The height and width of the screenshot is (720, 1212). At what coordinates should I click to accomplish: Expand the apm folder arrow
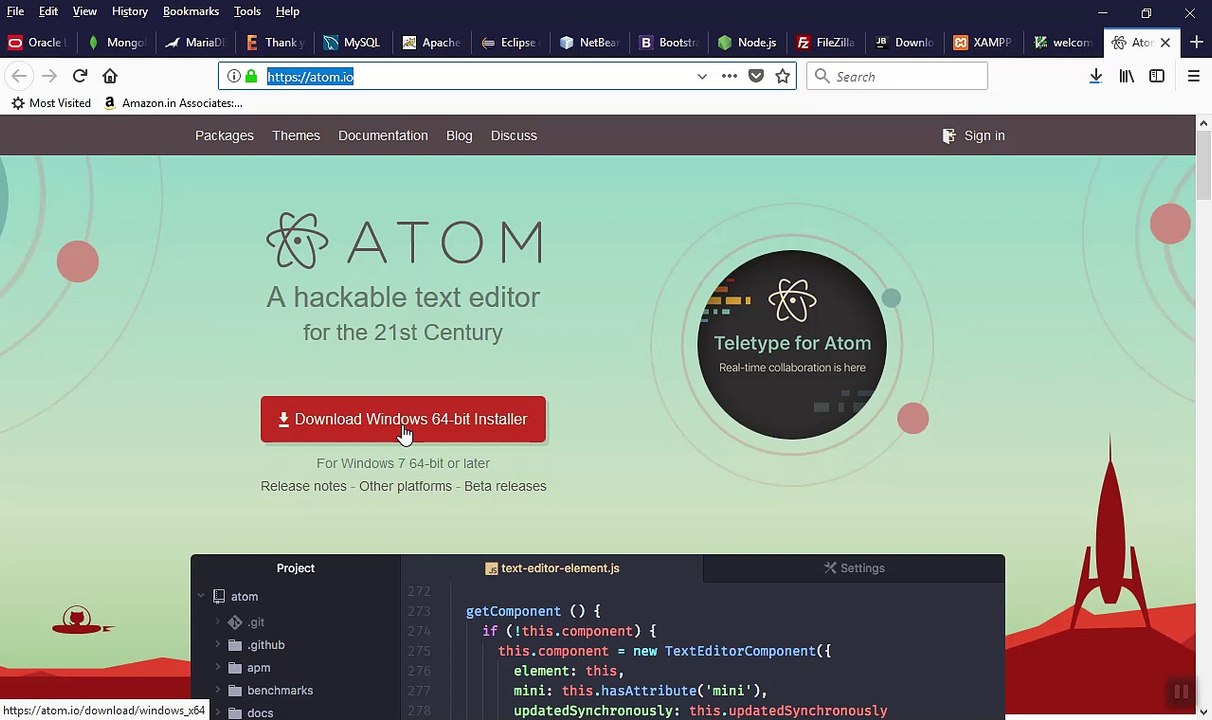click(x=218, y=667)
